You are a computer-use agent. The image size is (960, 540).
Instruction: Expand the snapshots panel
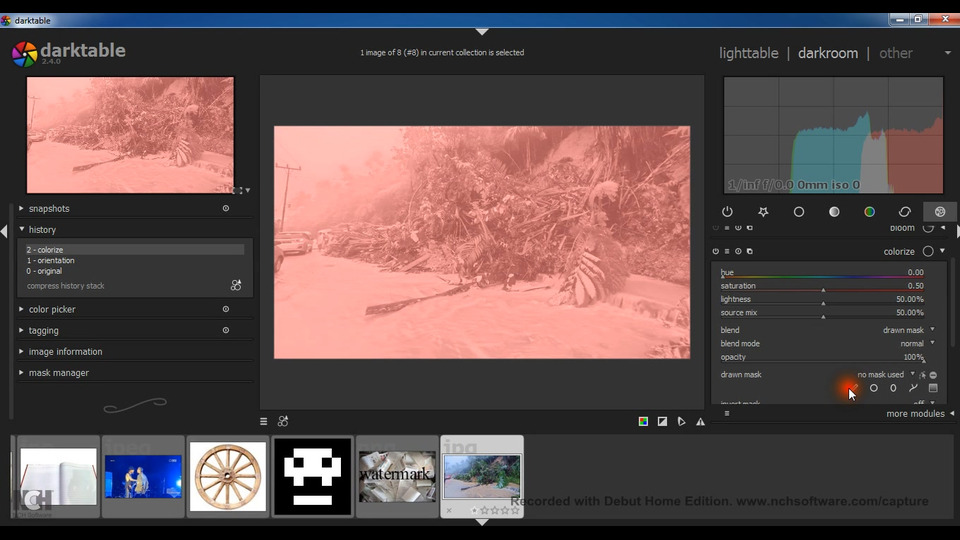tap(49, 209)
